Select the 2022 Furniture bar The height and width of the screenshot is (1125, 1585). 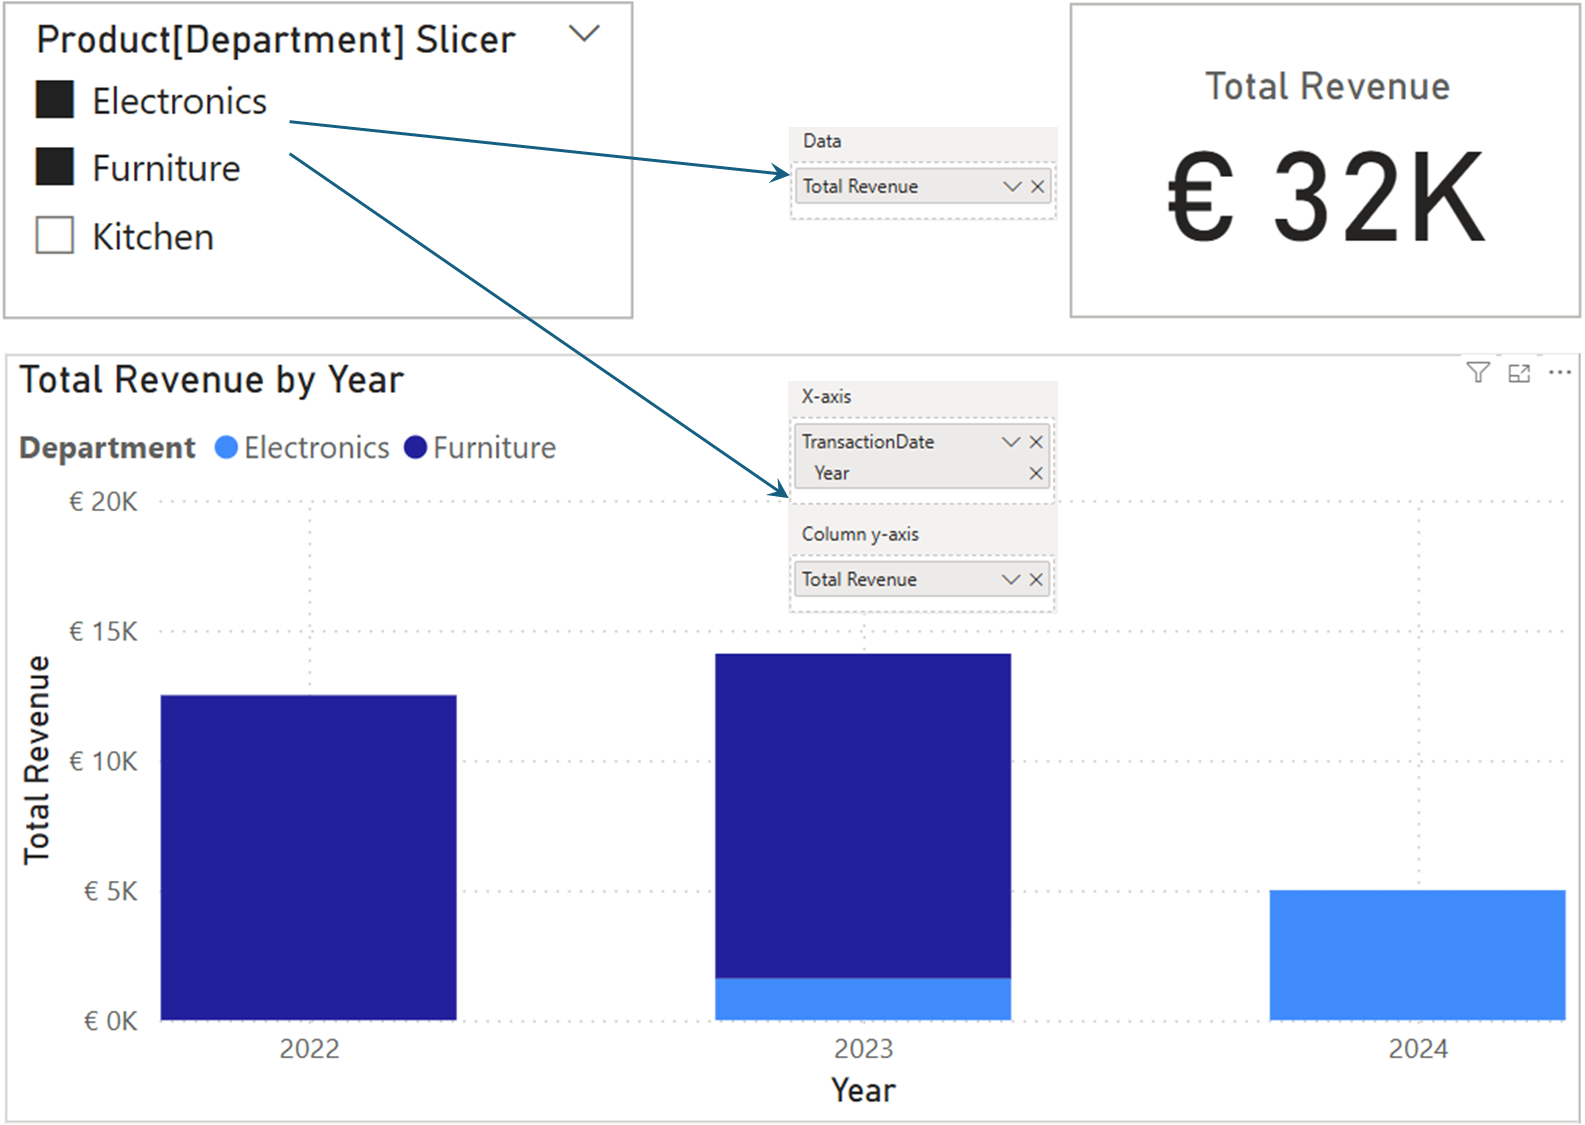pyautogui.click(x=308, y=857)
